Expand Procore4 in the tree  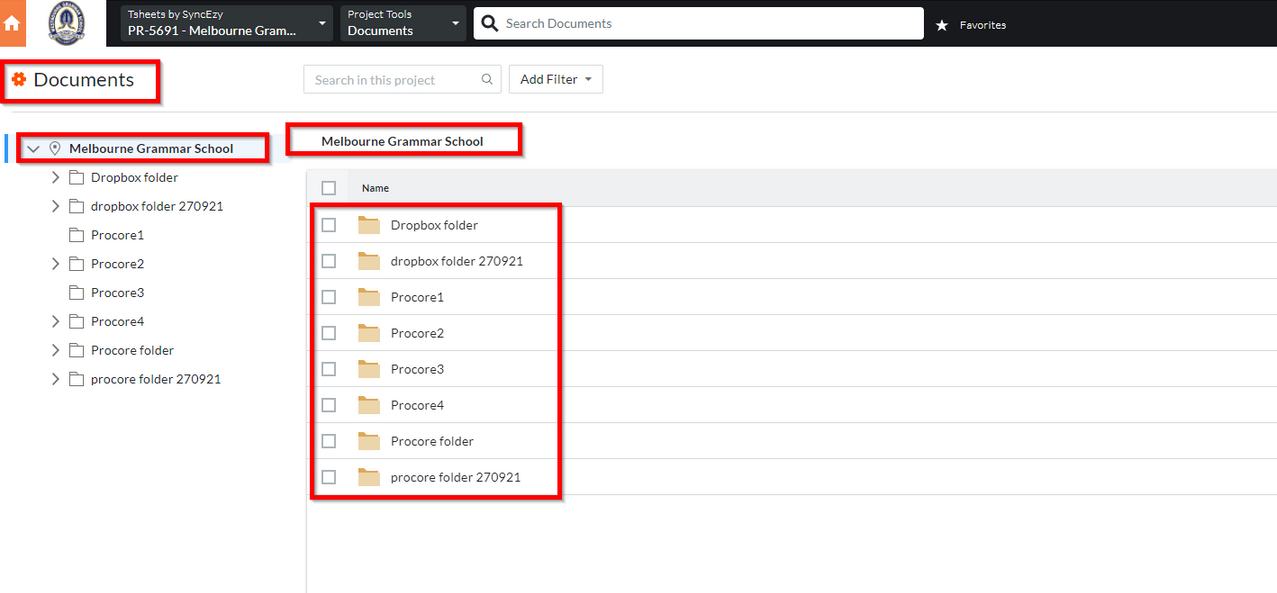56,322
